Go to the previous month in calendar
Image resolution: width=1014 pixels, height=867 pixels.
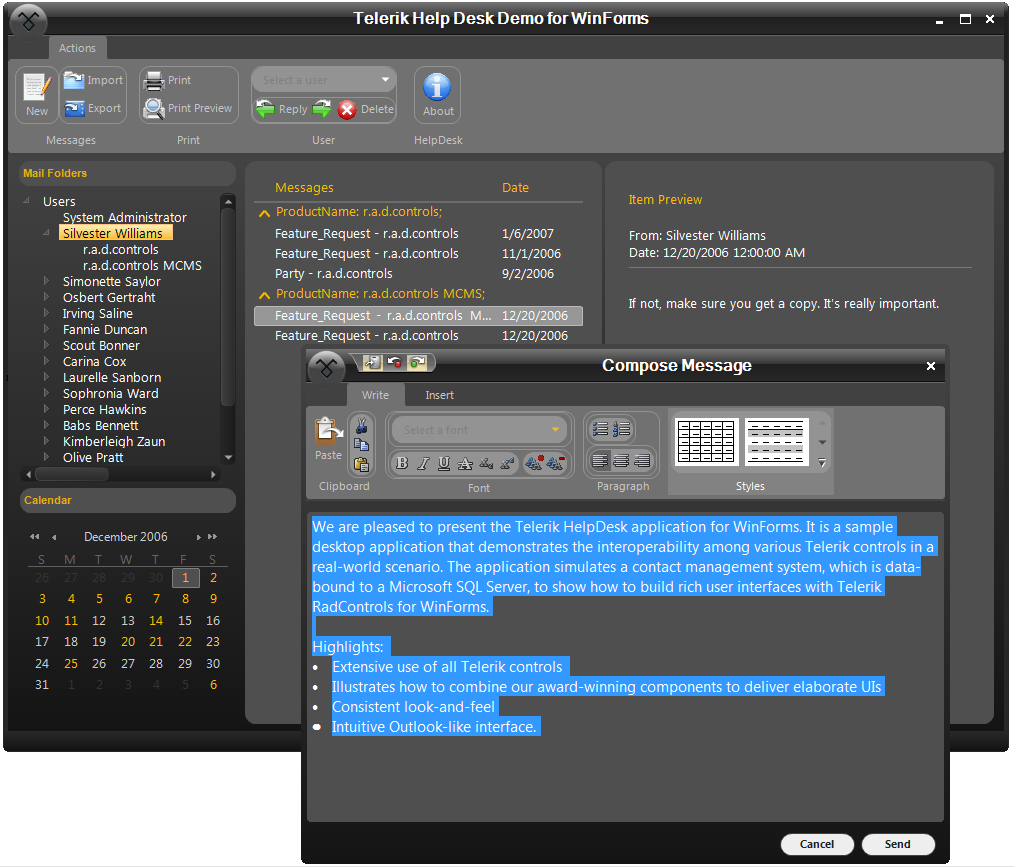point(54,537)
